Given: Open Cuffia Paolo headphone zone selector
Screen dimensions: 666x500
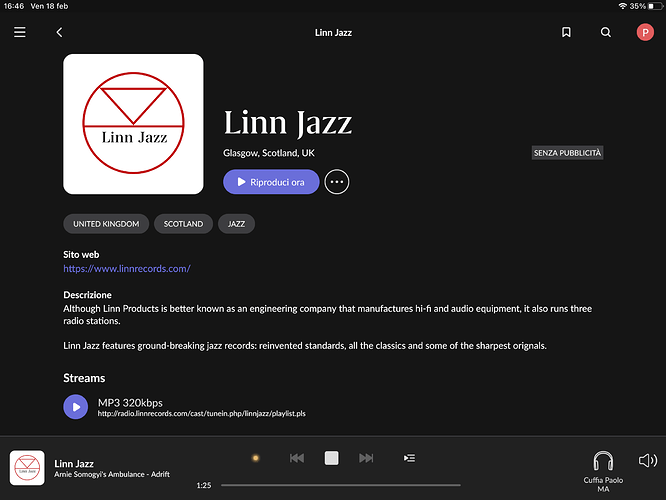Looking at the screenshot, I should click(603, 471).
